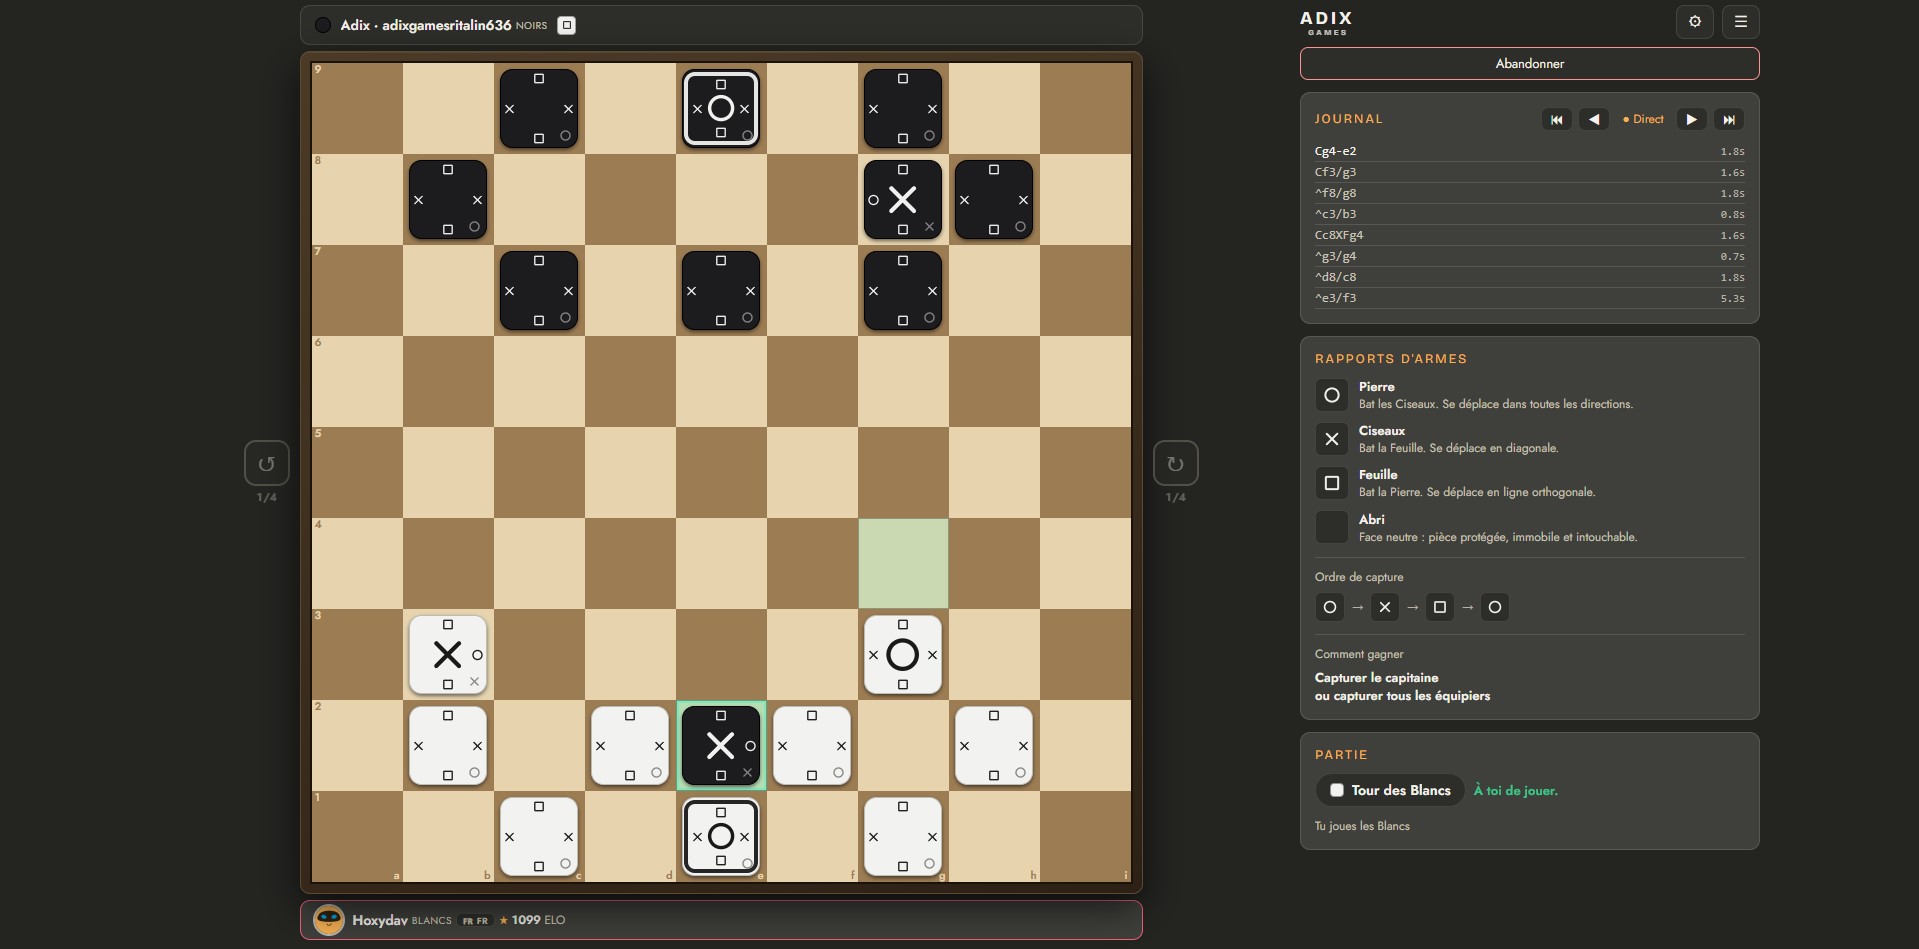
Task: Click the captured-piece icon next to NOIRS
Action: coord(566,25)
